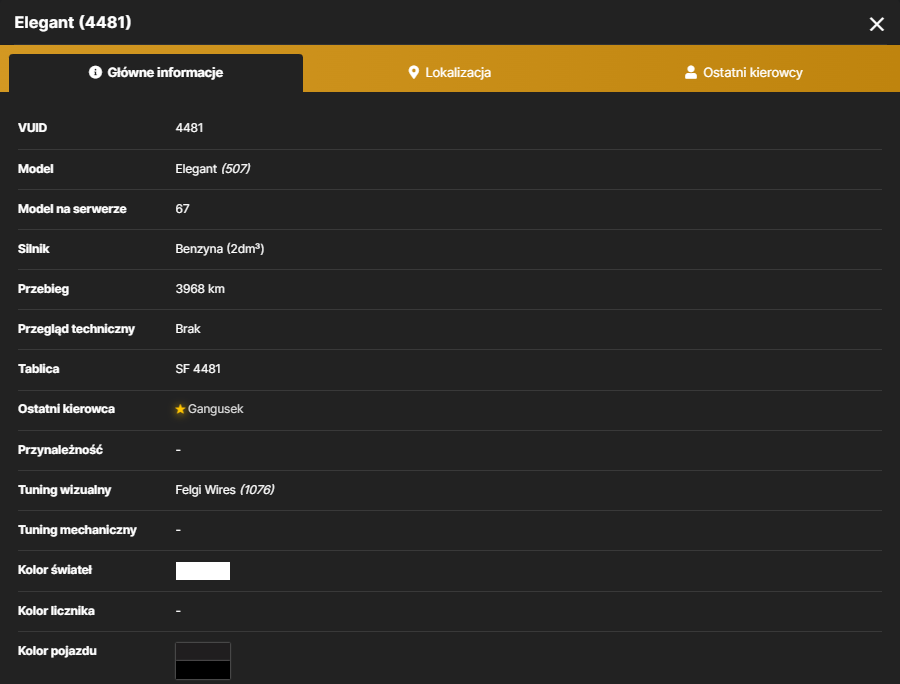The width and height of the screenshot is (900, 684).
Task: Click the Model na serwerze label
Action: click(72, 209)
